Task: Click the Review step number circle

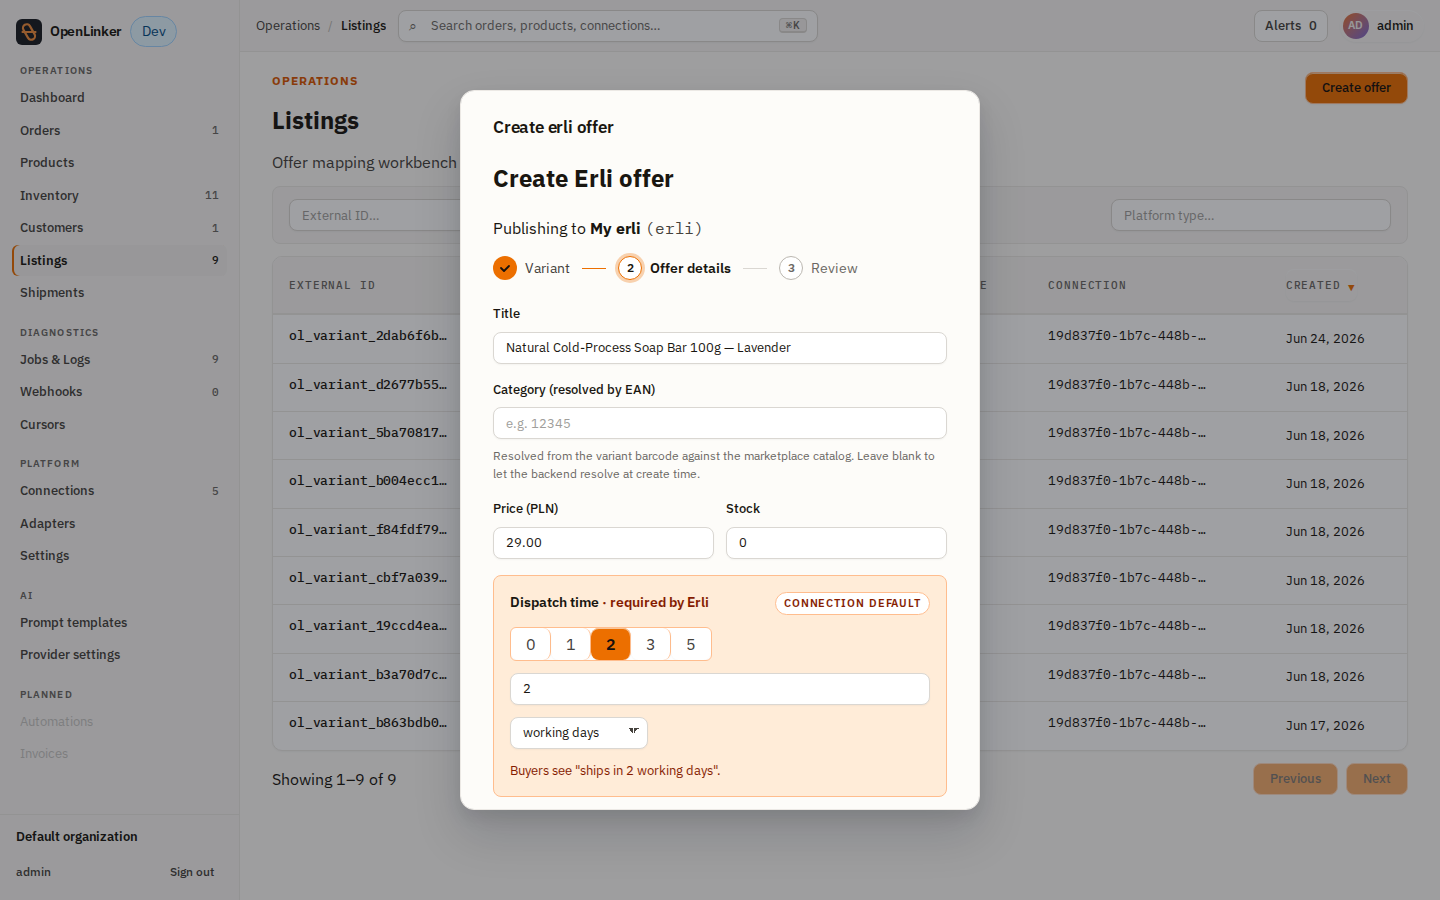Action: (791, 268)
